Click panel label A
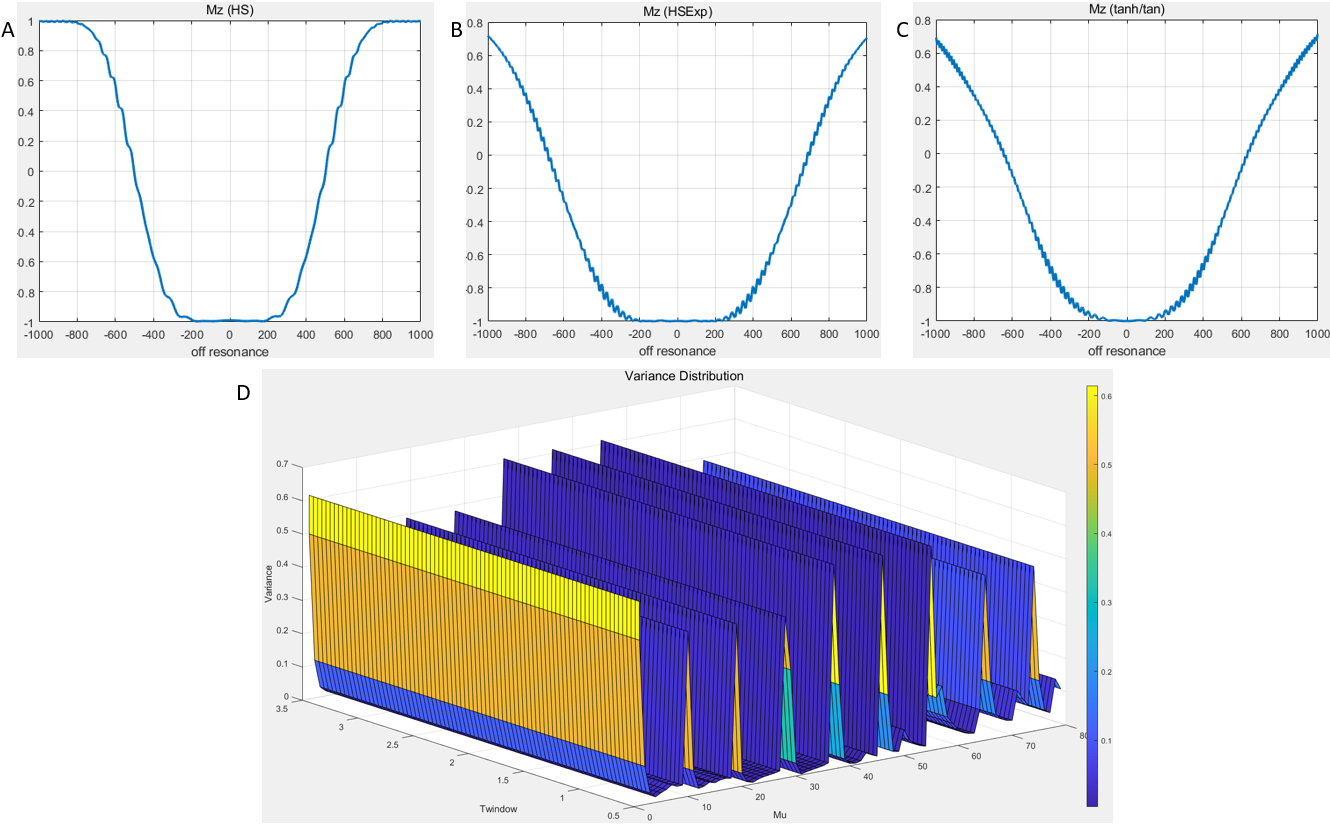Screen dimensions: 1330x824 [x=9, y=31]
